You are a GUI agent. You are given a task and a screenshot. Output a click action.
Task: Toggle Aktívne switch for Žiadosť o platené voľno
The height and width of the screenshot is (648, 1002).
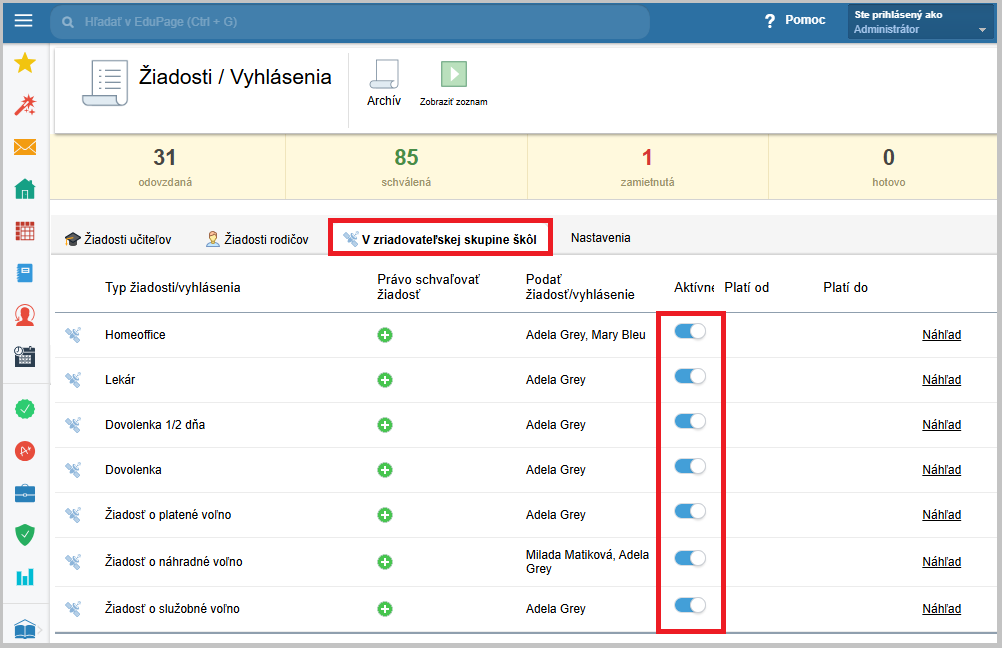[x=690, y=511]
